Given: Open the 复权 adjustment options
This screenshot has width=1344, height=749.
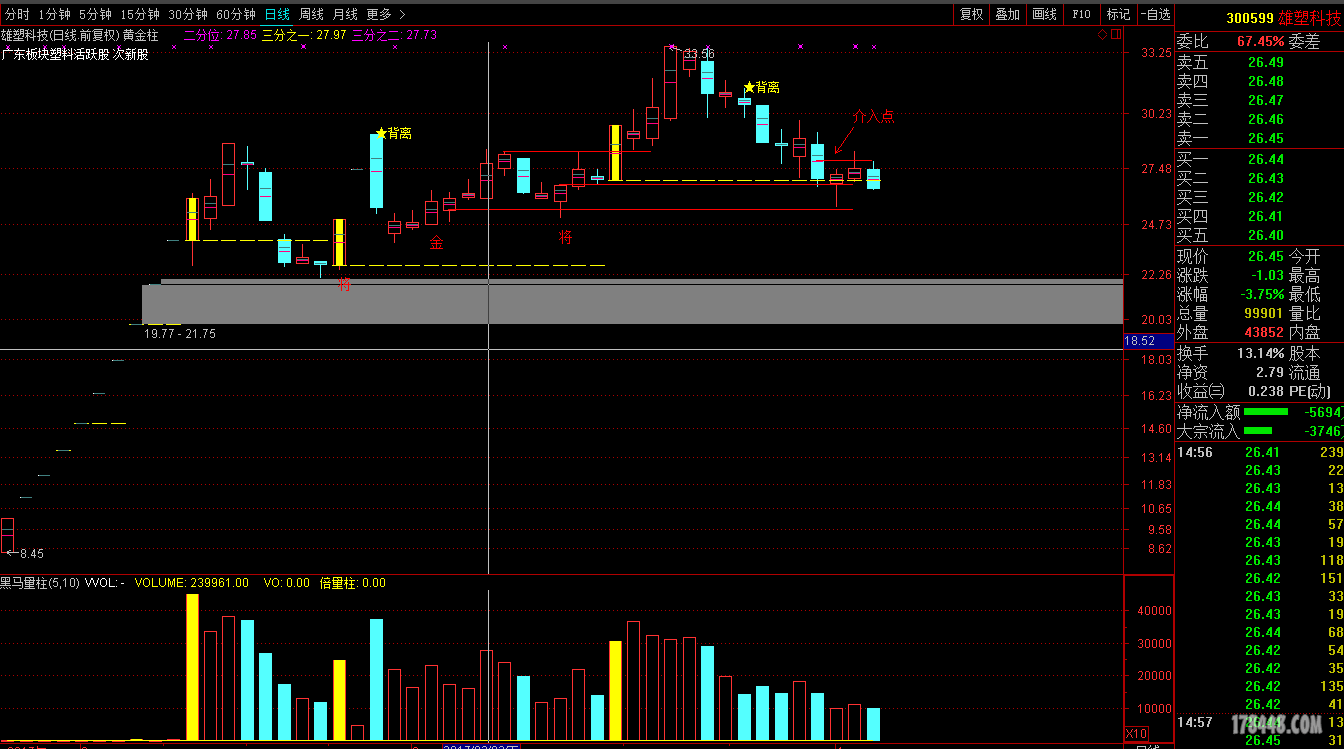Looking at the screenshot, I should (x=971, y=14).
